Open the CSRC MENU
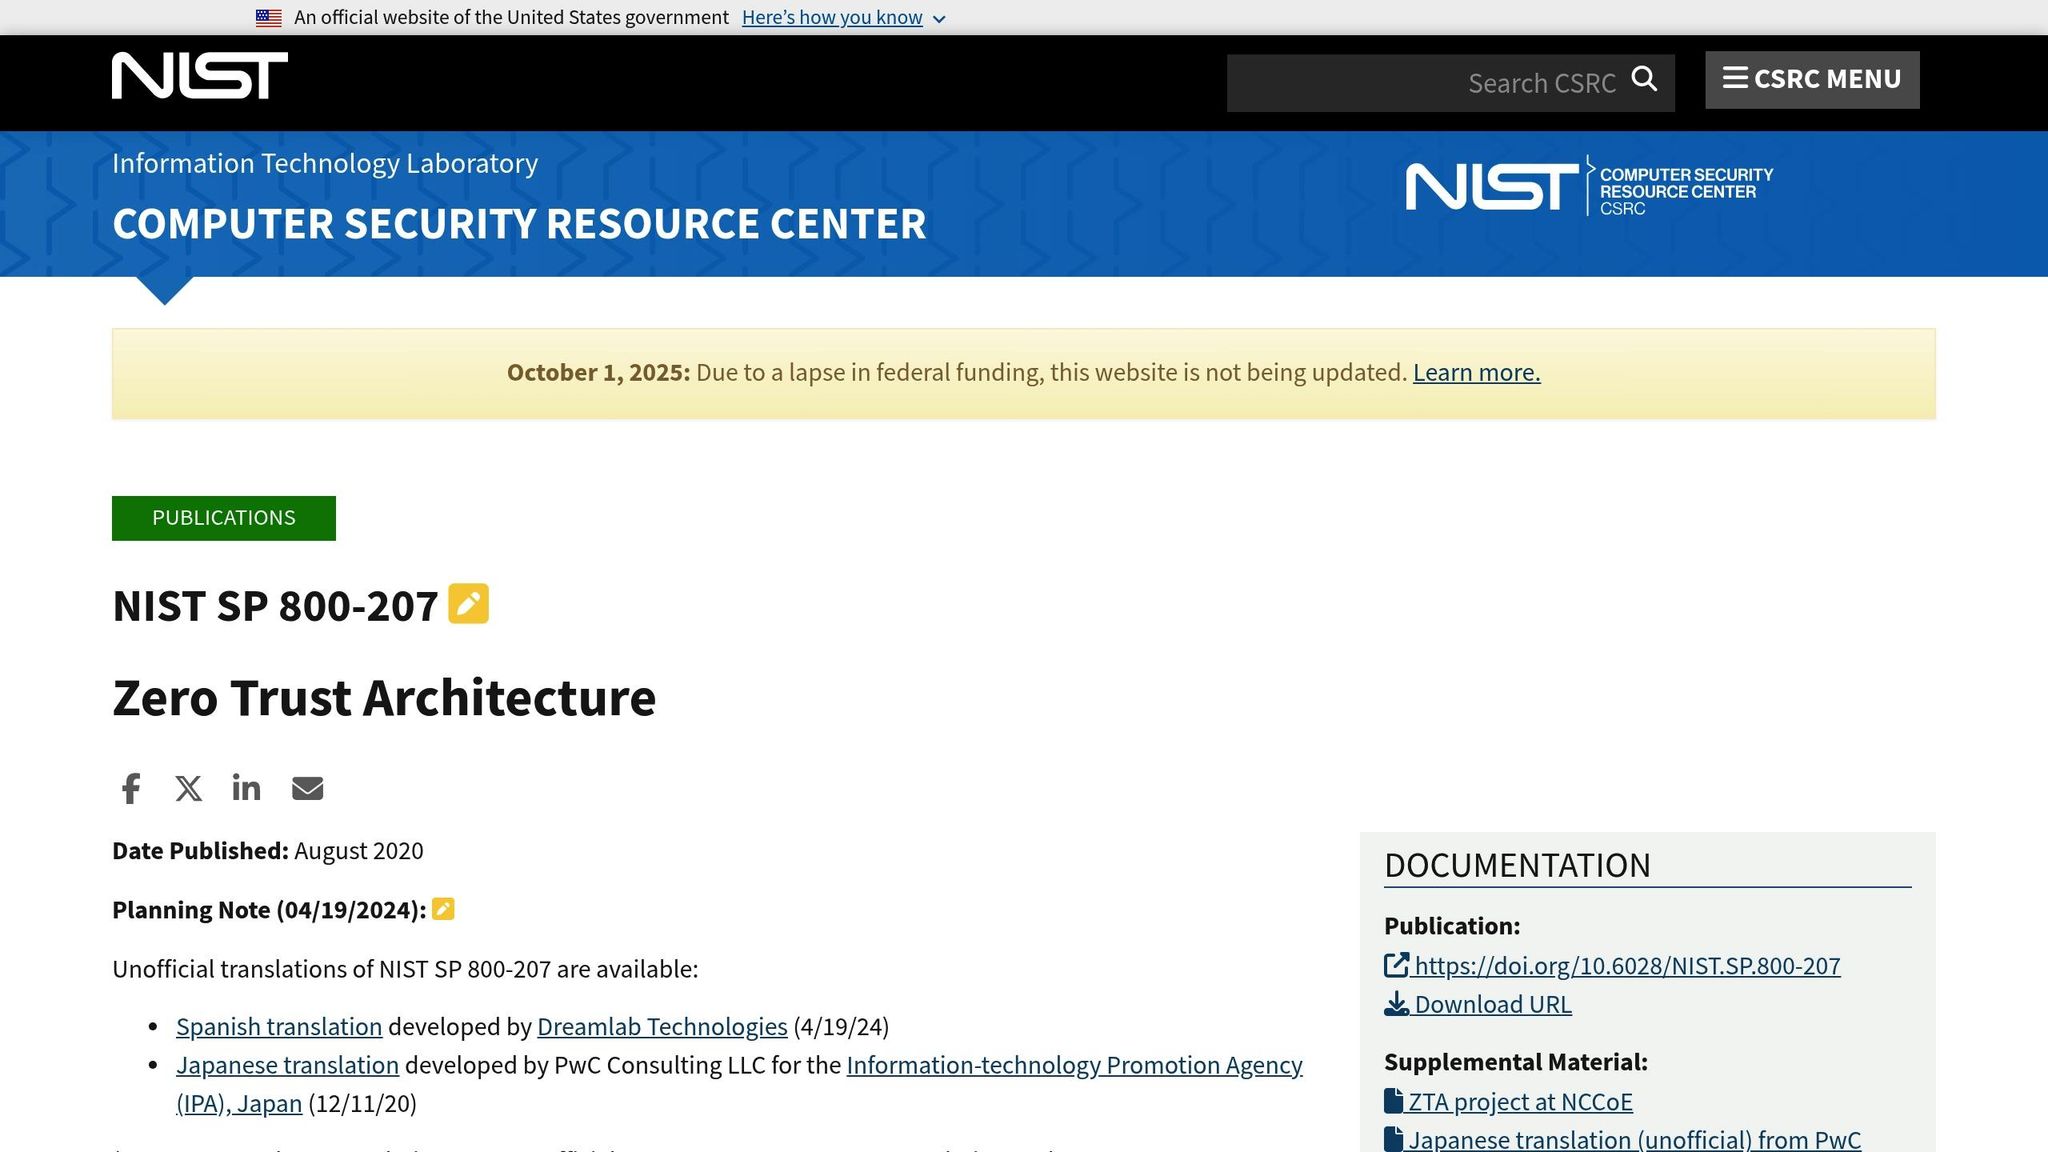The height and width of the screenshot is (1152, 2048). click(x=1812, y=79)
